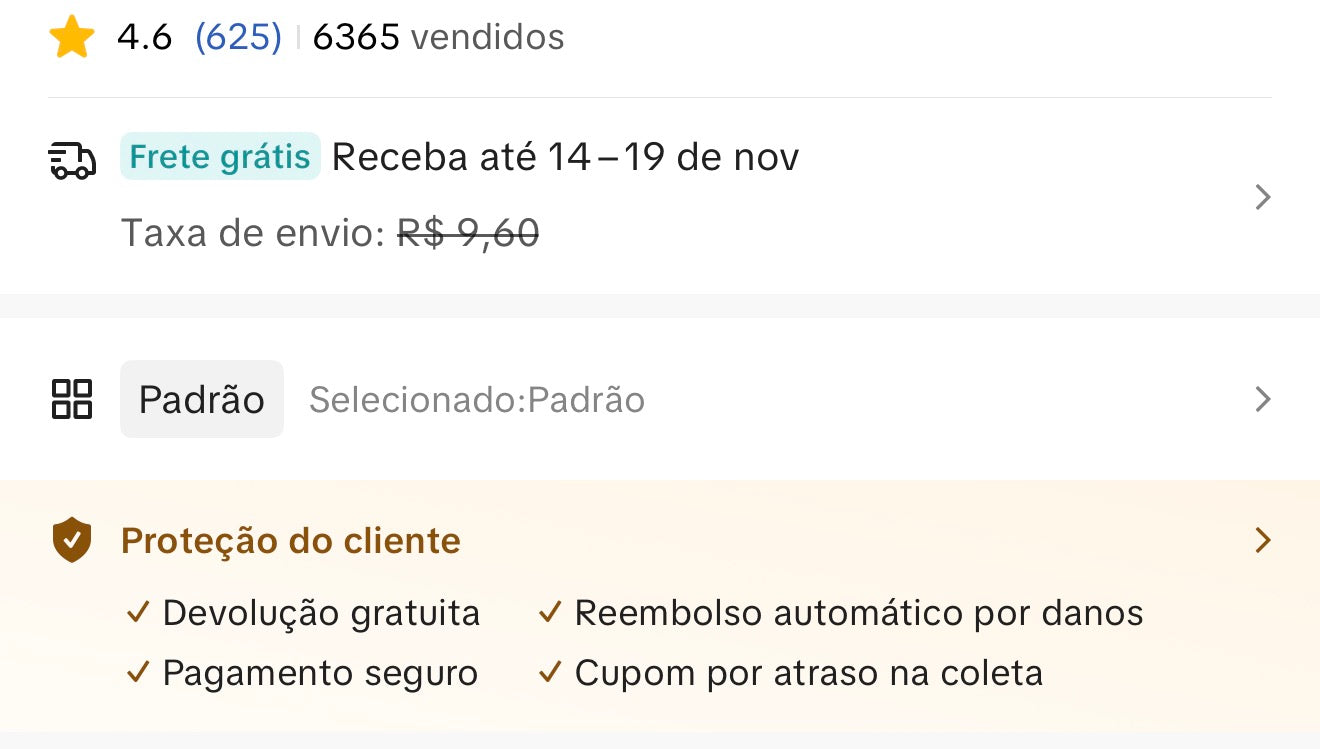Tap the checkmark beside Devolução gratuita
The width and height of the screenshot is (1320, 749).
138,612
